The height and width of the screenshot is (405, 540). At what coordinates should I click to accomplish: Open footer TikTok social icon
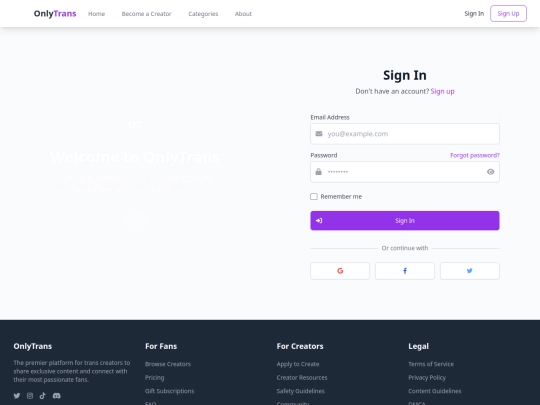coord(43,396)
